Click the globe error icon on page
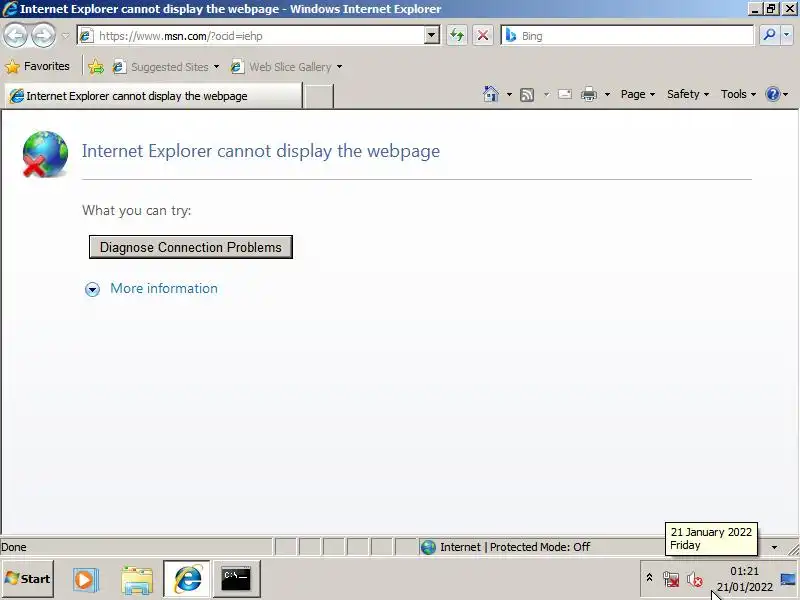 pyautogui.click(x=45, y=154)
